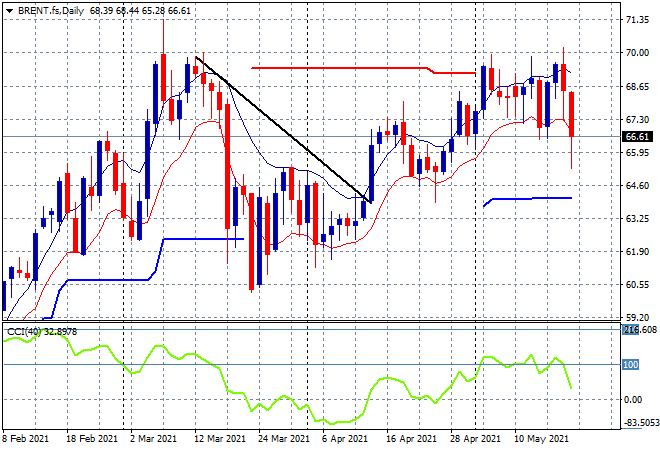Viewport: 660px width, 450px height.
Task: Click the 10 May 2021 date label
Action: (541, 439)
